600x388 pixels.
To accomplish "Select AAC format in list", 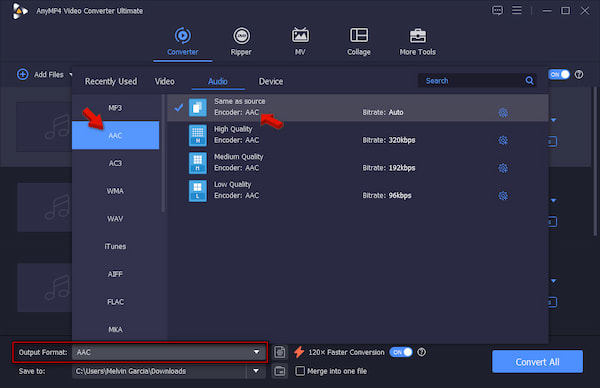I will [x=115, y=135].
